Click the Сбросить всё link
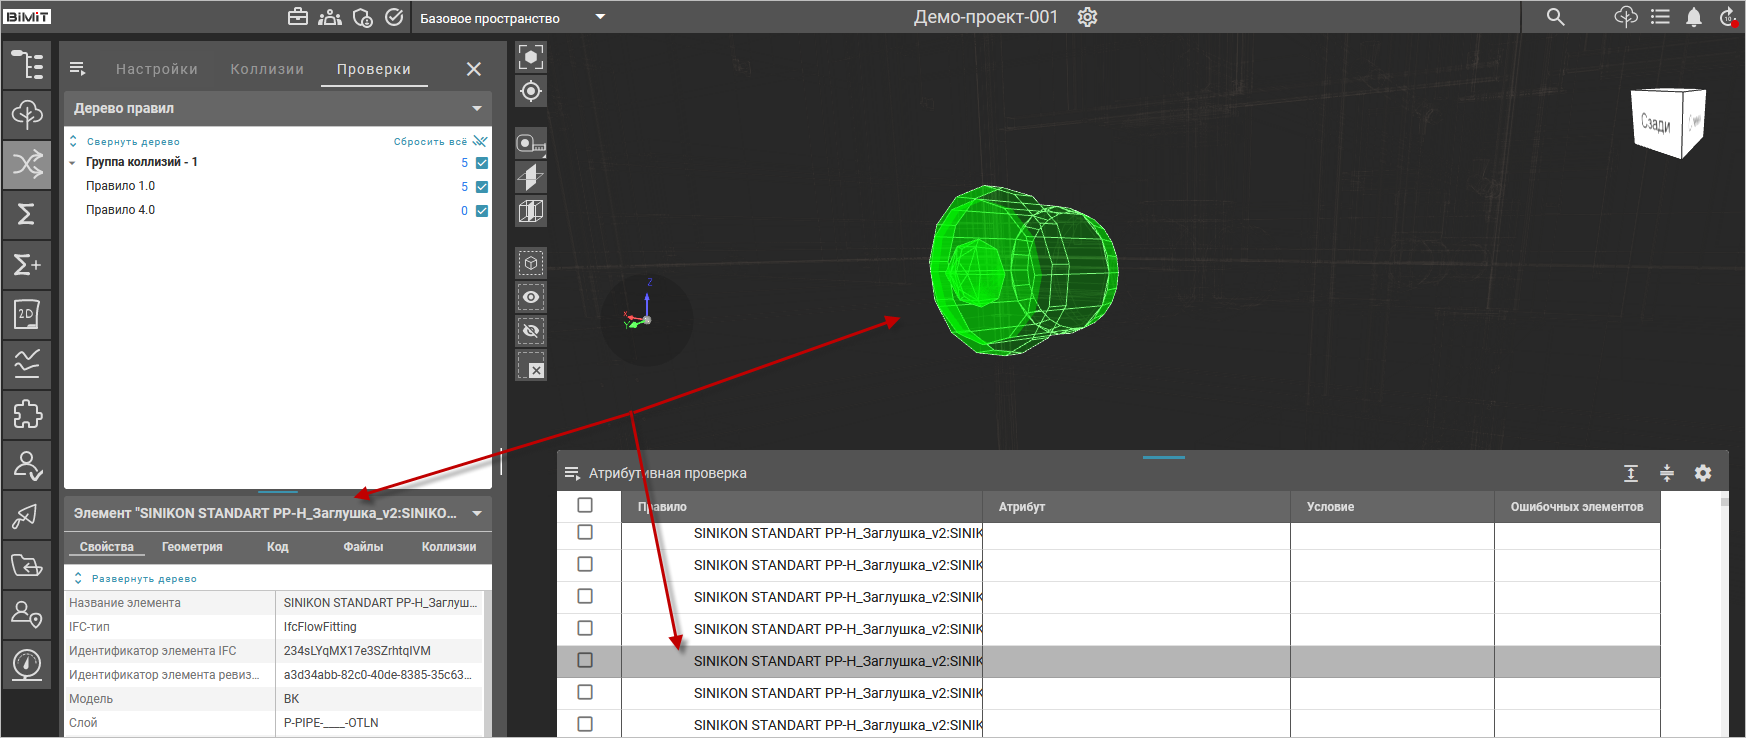This screenshot has height=738, width=1746. tap(430, 142)
